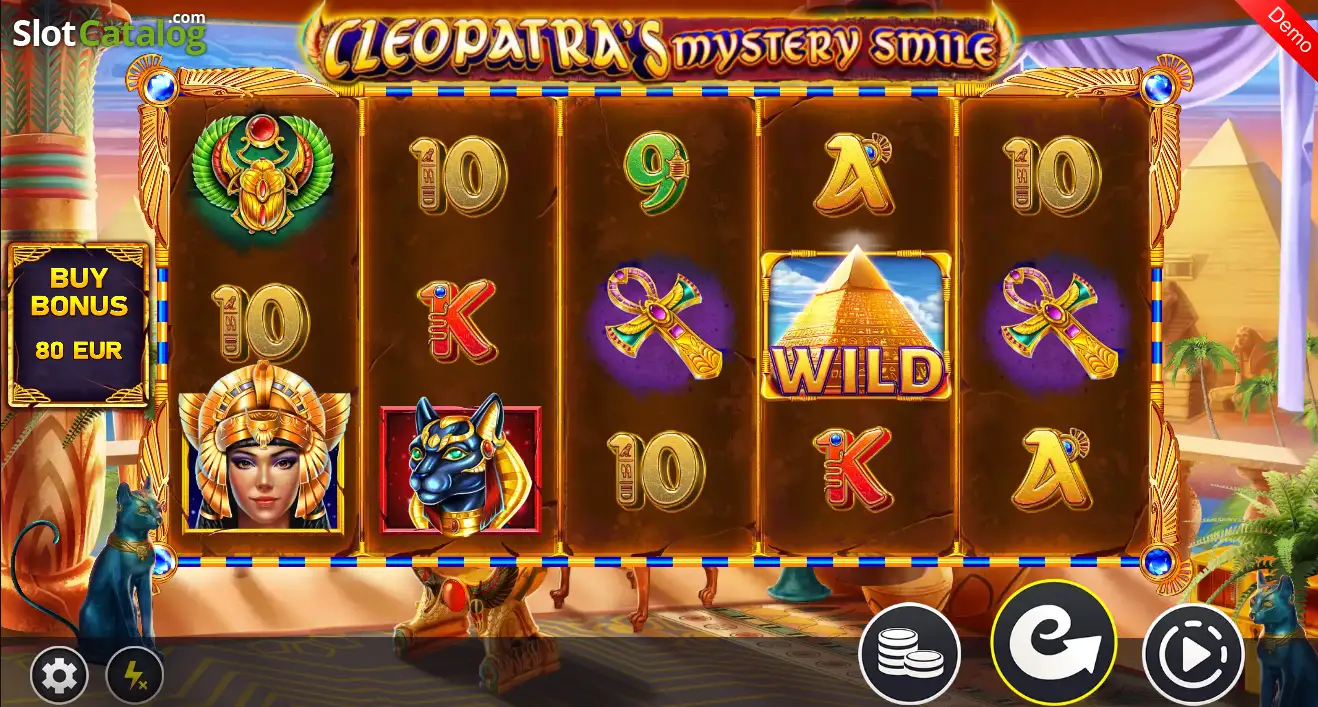Click the pyramid WILD symbol
Viewport: 1318px width, 707px height.
tap(856, 325)
